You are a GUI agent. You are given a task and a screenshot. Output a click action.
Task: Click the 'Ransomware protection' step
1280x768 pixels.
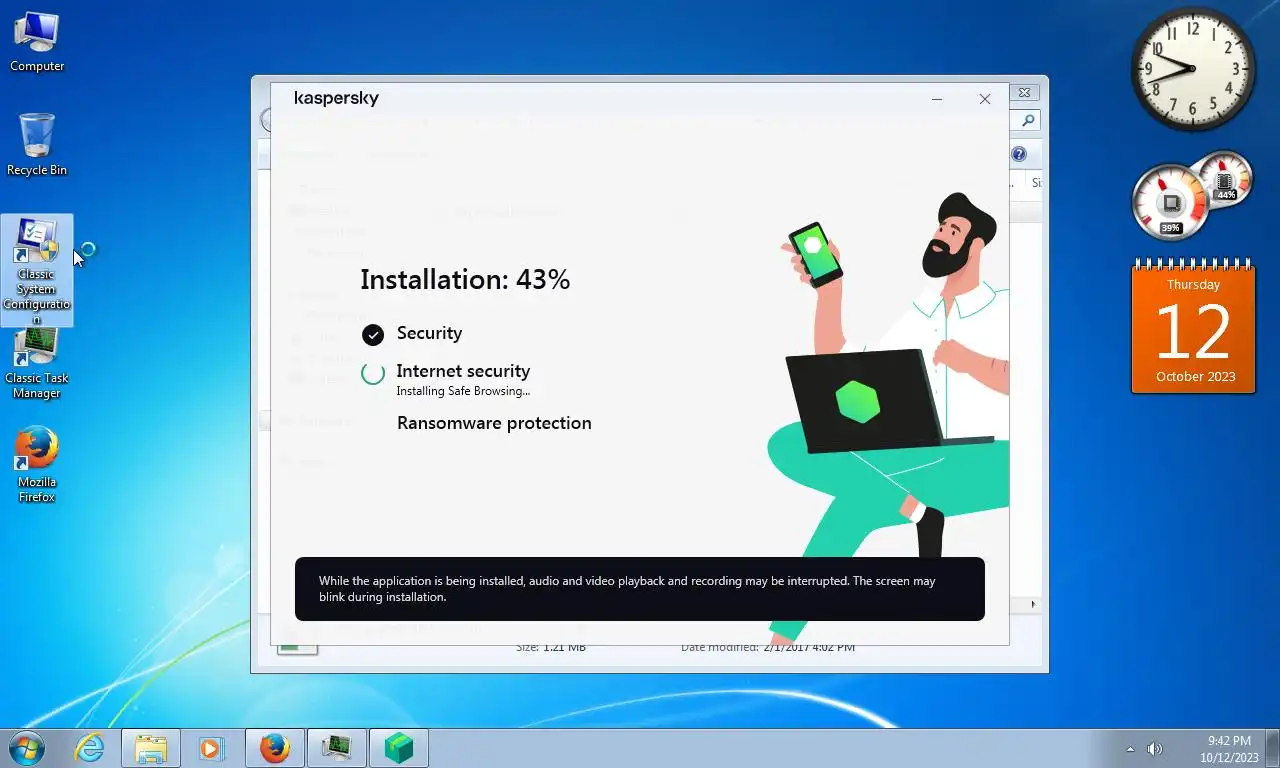click(494, 423)
